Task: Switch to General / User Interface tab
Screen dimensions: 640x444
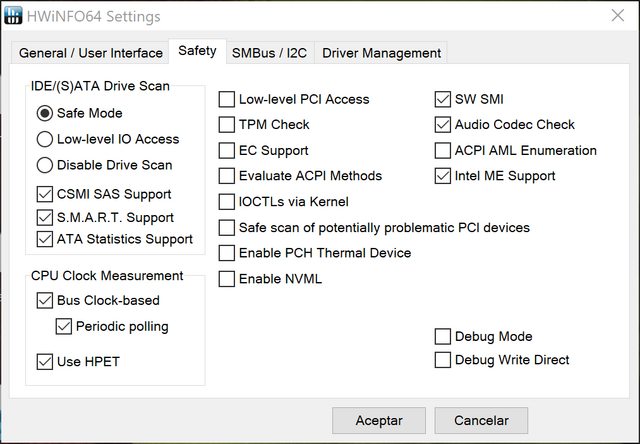Action: point(91,53)
